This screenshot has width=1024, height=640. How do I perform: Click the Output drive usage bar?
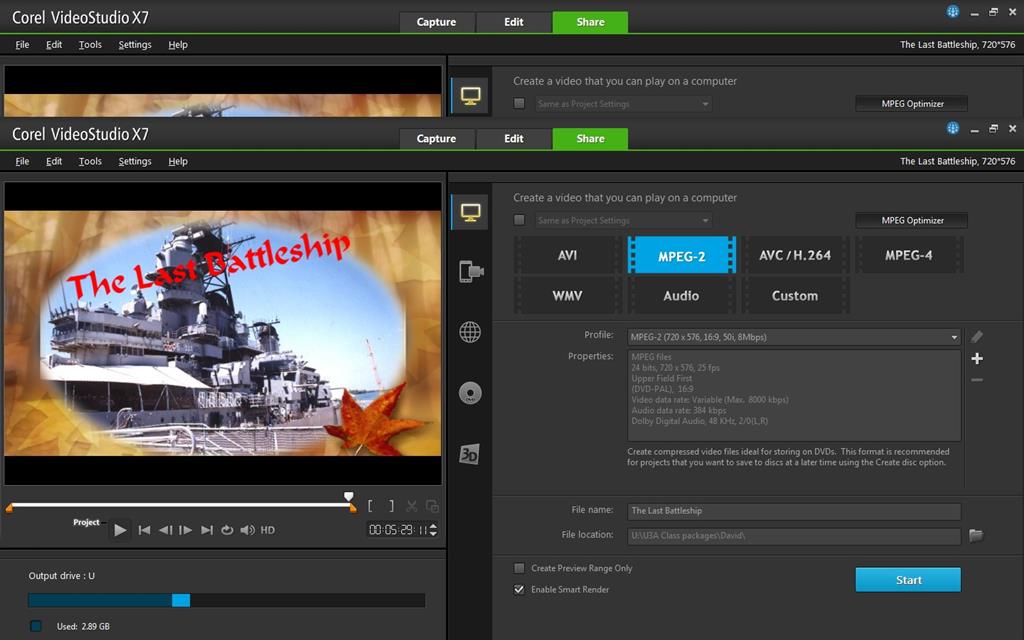pyautogui.click(x=227, y=600)
